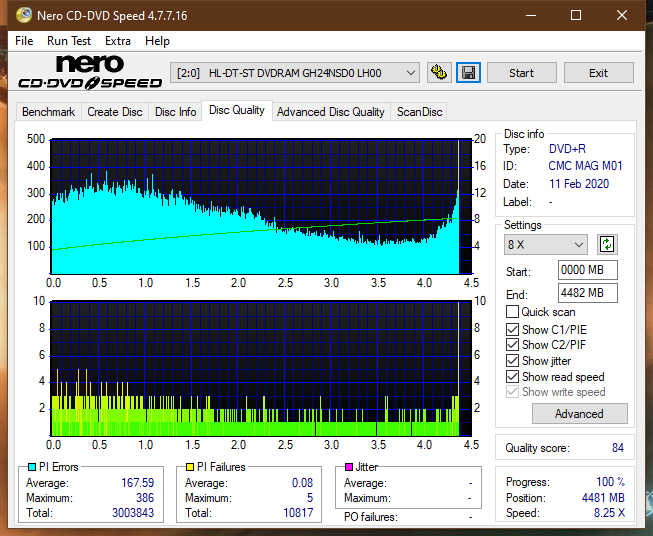Switch to the Disc Info tab

(x=175, y=112)
